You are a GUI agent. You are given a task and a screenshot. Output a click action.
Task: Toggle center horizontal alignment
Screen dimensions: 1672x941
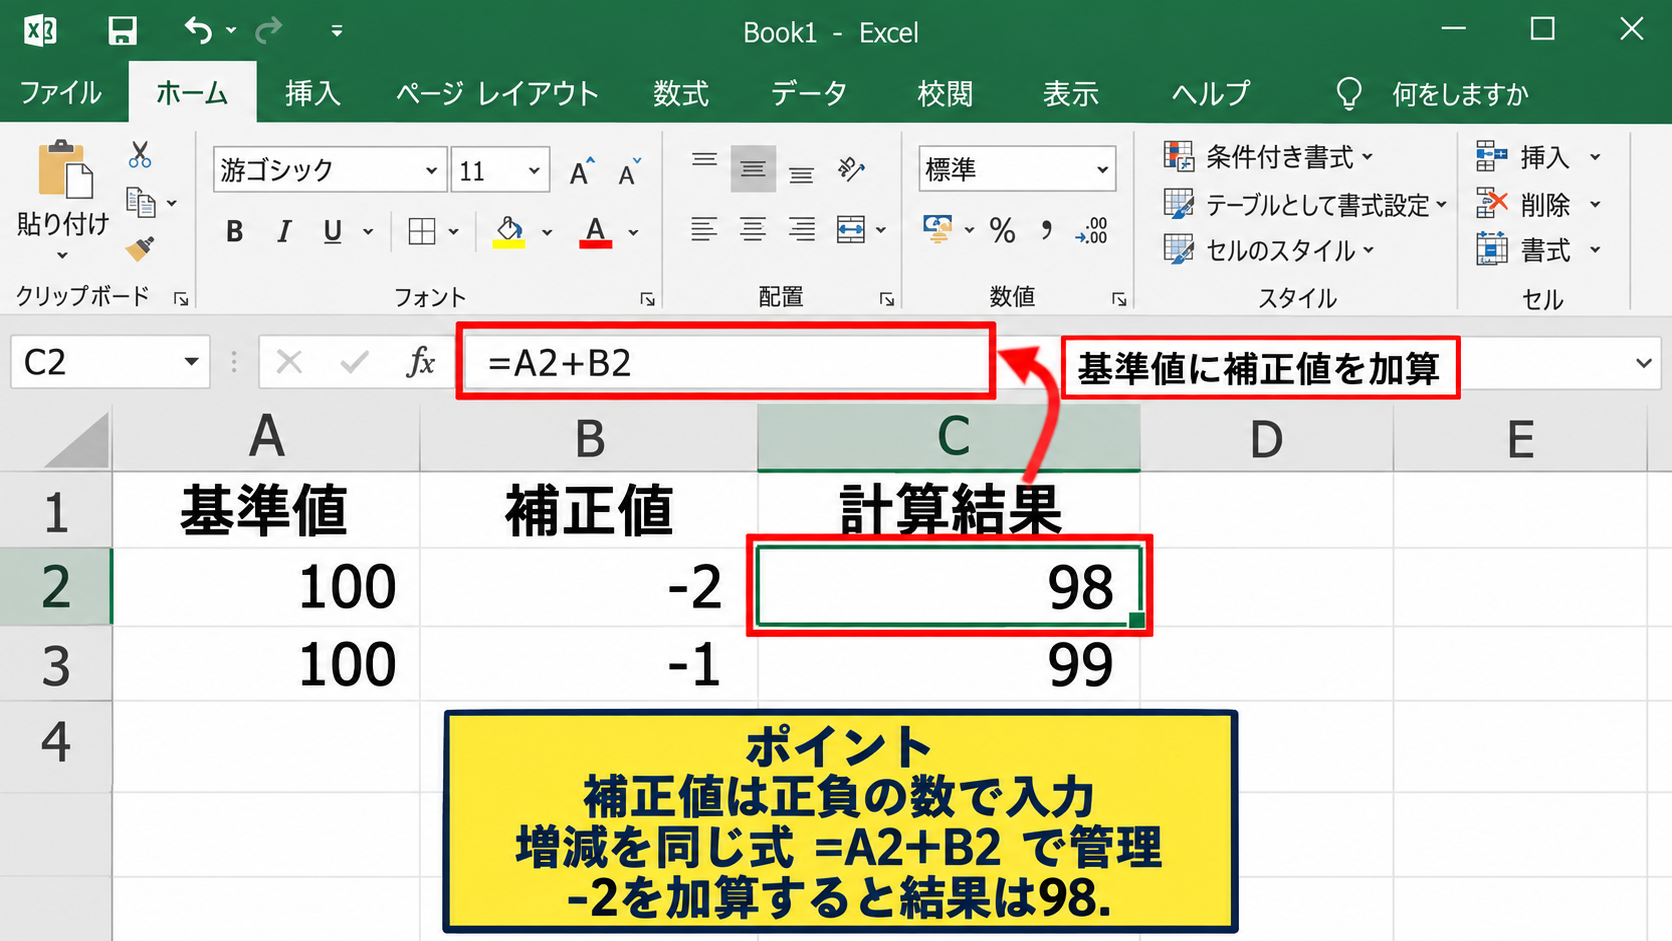pyautogui.click(x=752, y=231)
